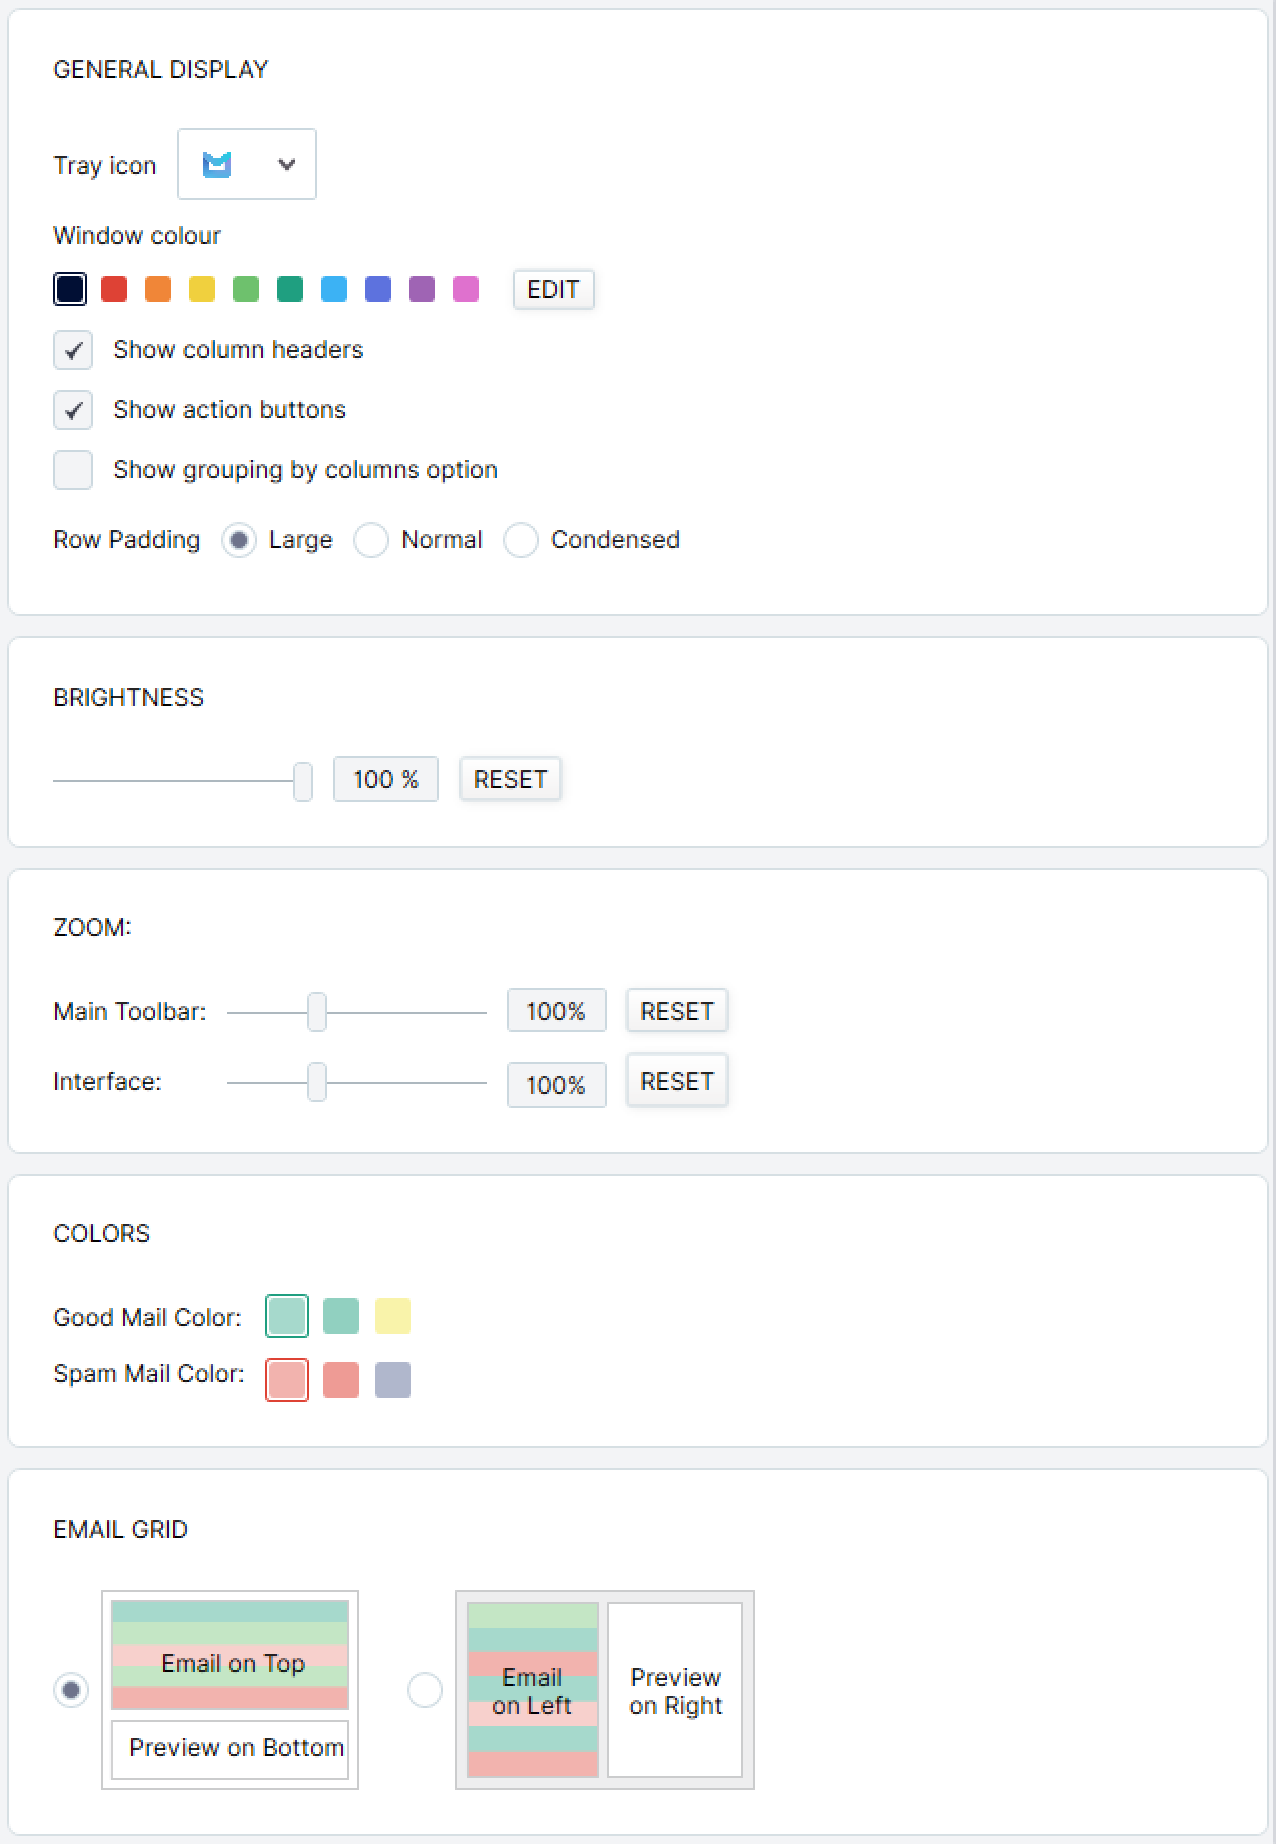This screenshot has width=1276, height=1844.
Task: Select the purple window colour swatch
Action: coord(422,289)
